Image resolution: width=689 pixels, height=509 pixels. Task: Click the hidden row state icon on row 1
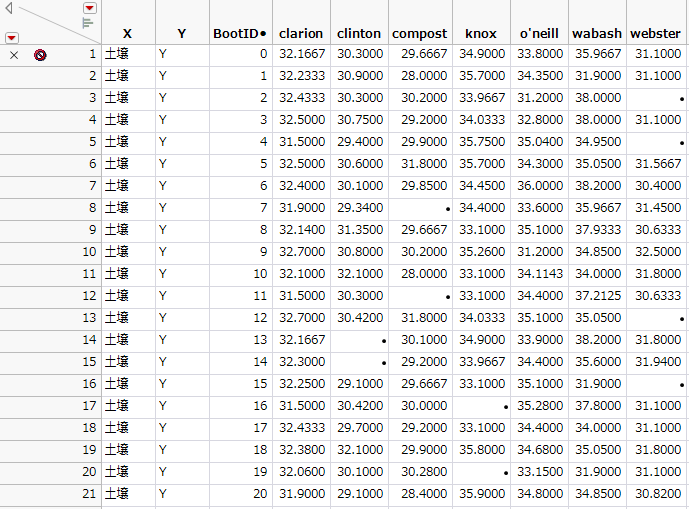point(40,55)
